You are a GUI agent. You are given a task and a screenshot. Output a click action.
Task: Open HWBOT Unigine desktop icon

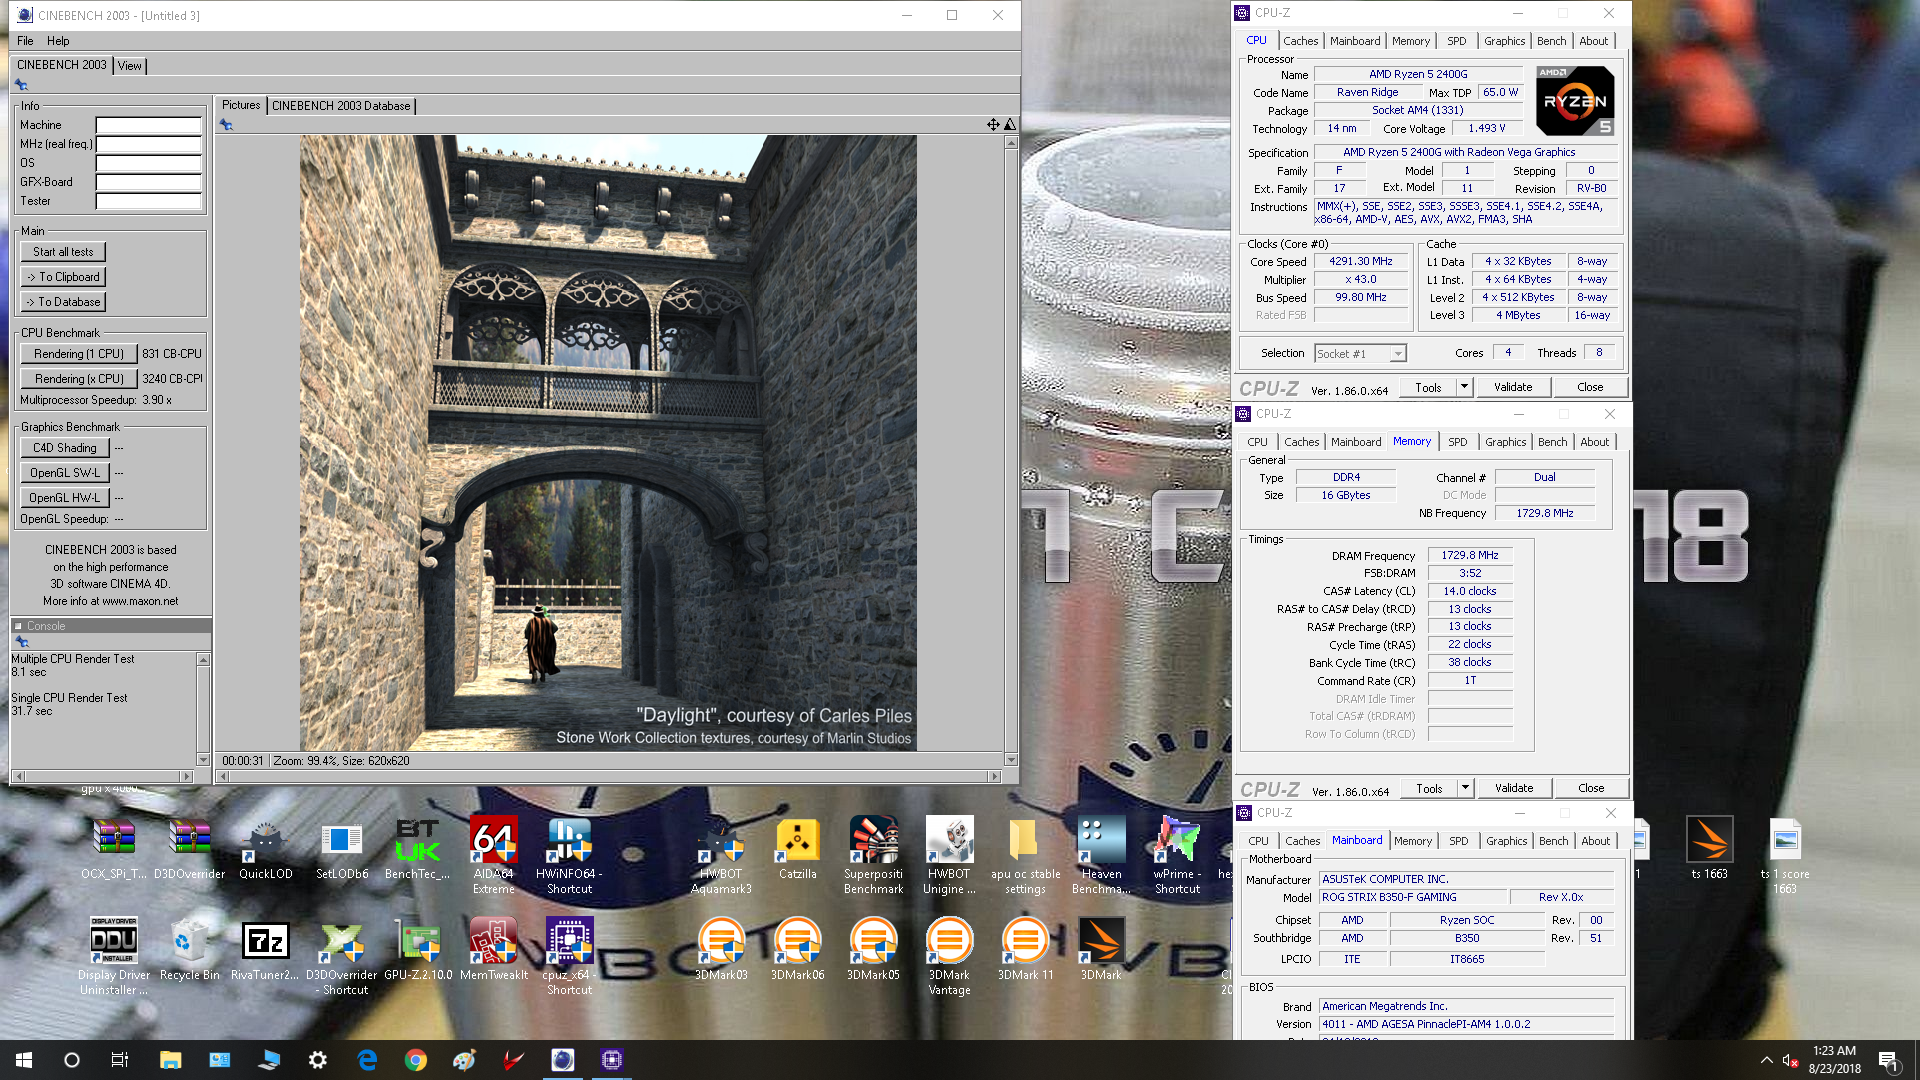tap(949, 855)
